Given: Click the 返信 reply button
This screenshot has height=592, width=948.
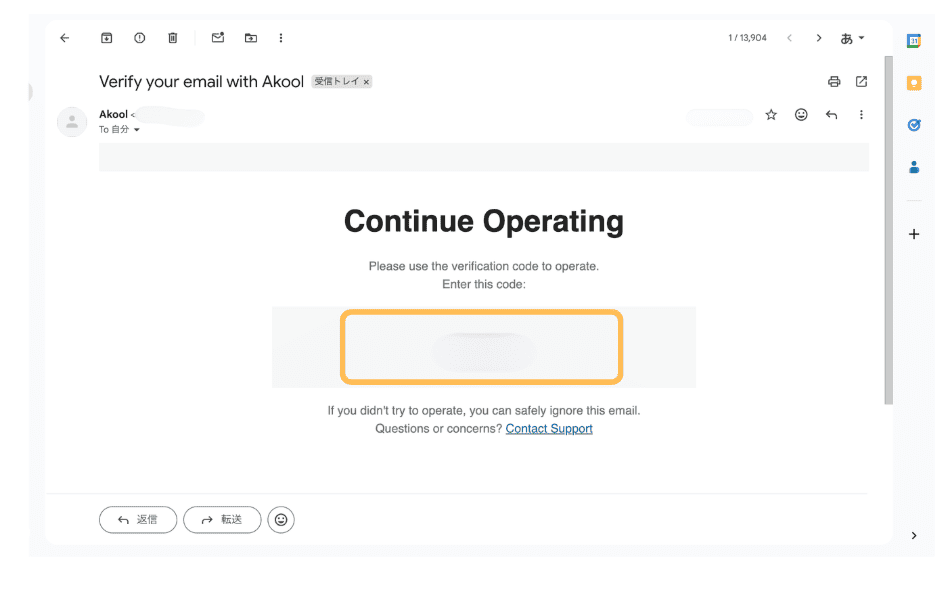Looking at the screenshot, I should click(x=138, y=520).
